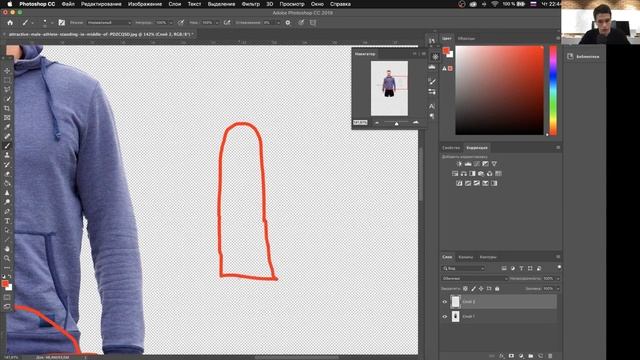Select the Lasso tool
Image resolution: width=640 pixels, height=360 pixels.
tap(7, 89)
